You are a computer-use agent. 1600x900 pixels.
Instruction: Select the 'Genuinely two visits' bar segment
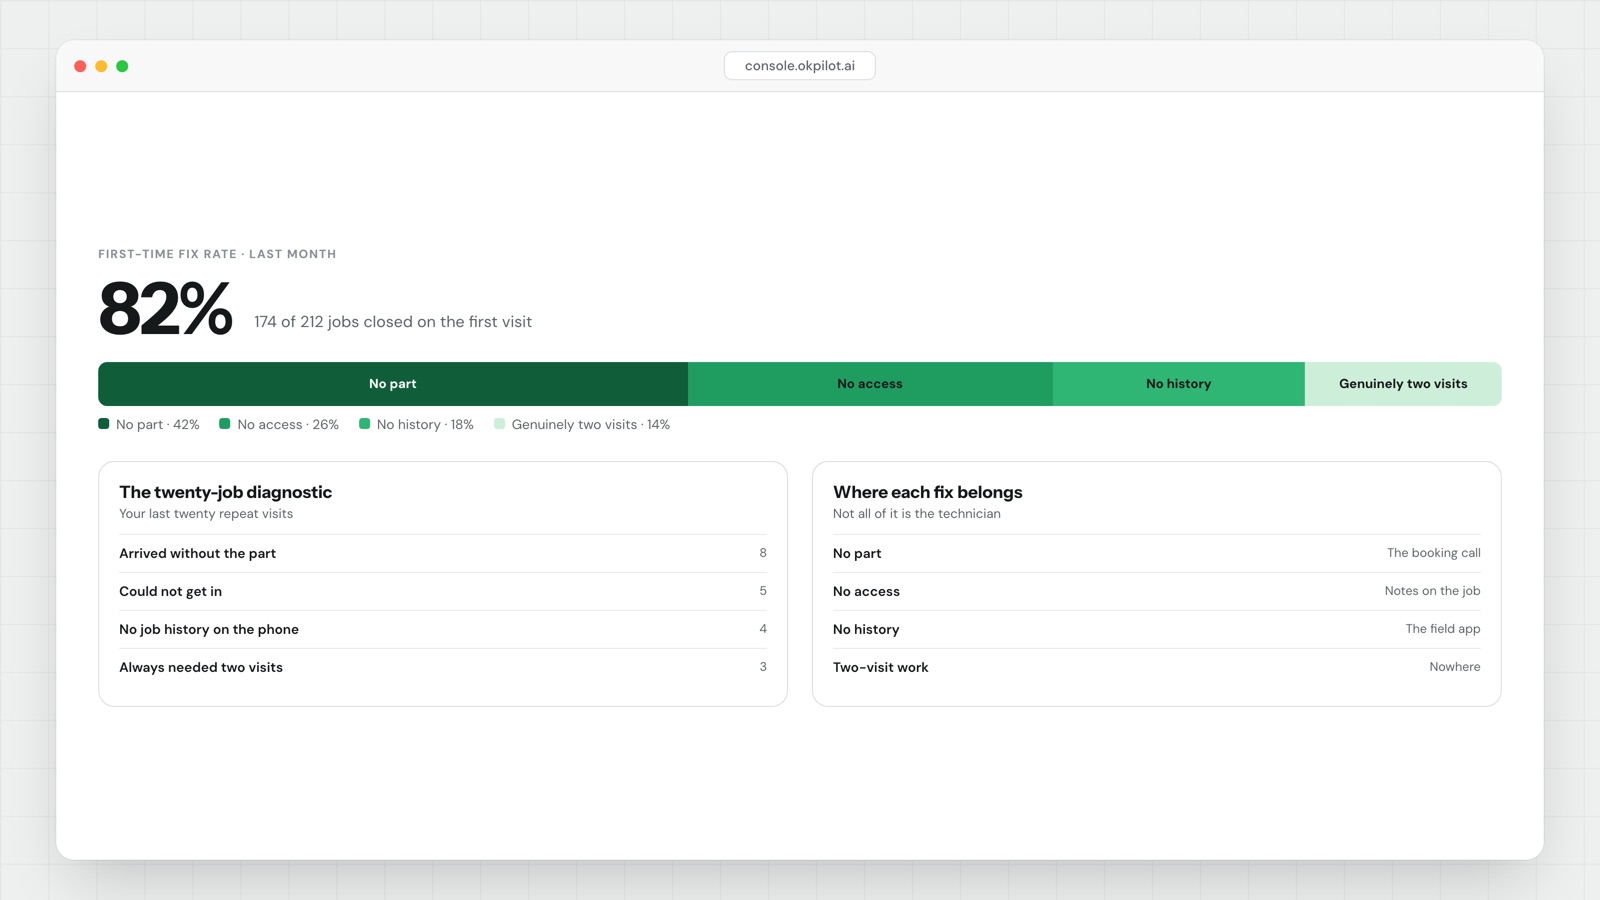(1403, 384)
